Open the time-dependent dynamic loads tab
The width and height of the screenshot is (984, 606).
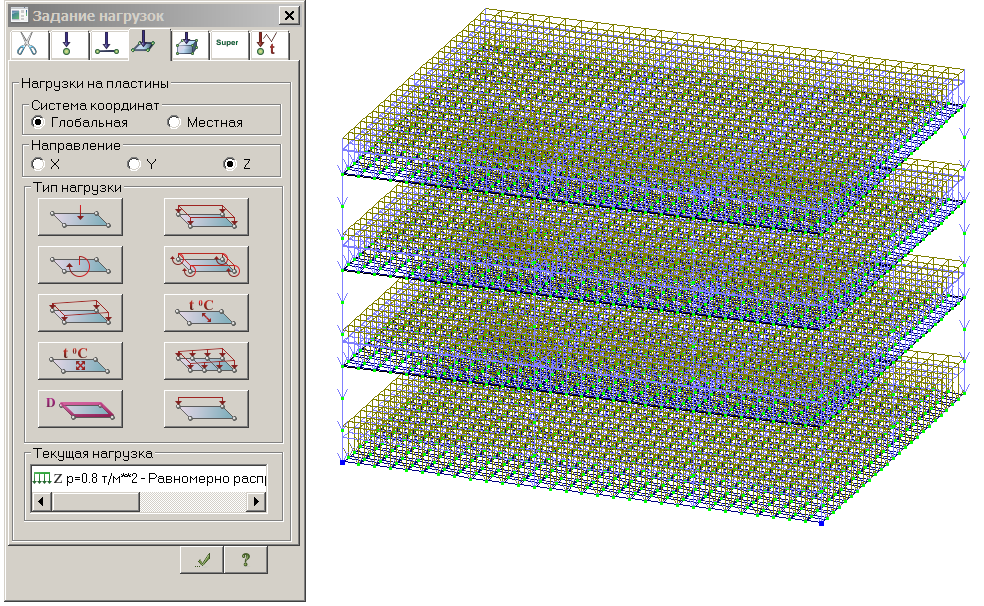[x=269, y=45]
